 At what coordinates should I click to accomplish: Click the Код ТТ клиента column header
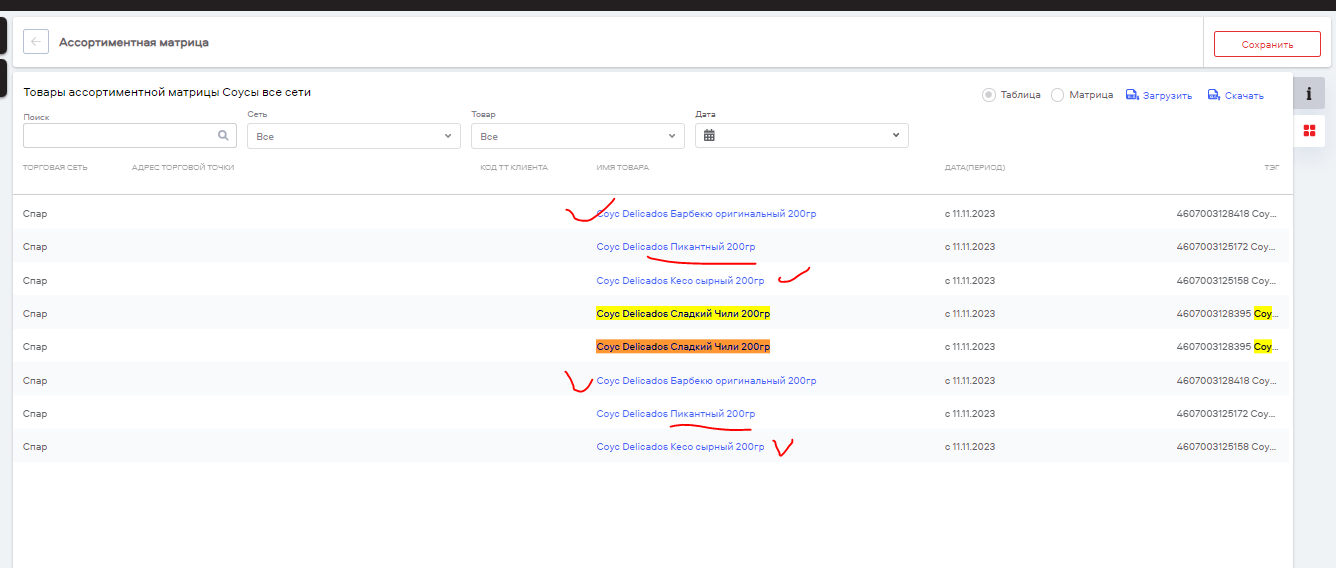tap(514, 168)
